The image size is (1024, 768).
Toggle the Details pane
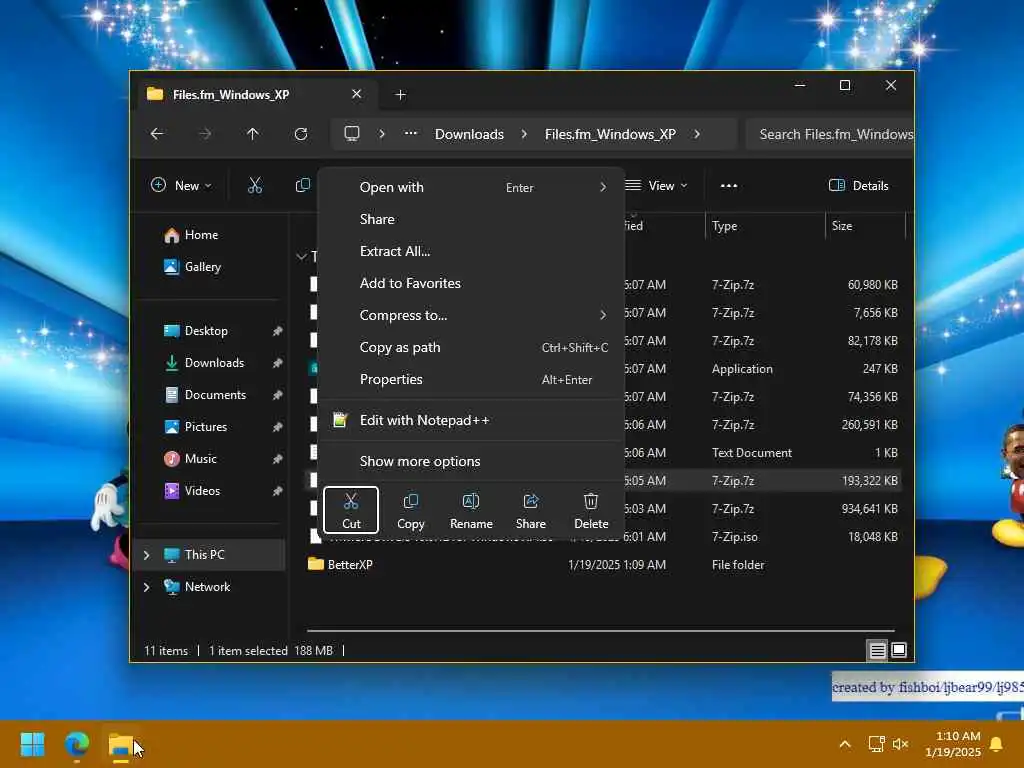[x=858, y=185]
